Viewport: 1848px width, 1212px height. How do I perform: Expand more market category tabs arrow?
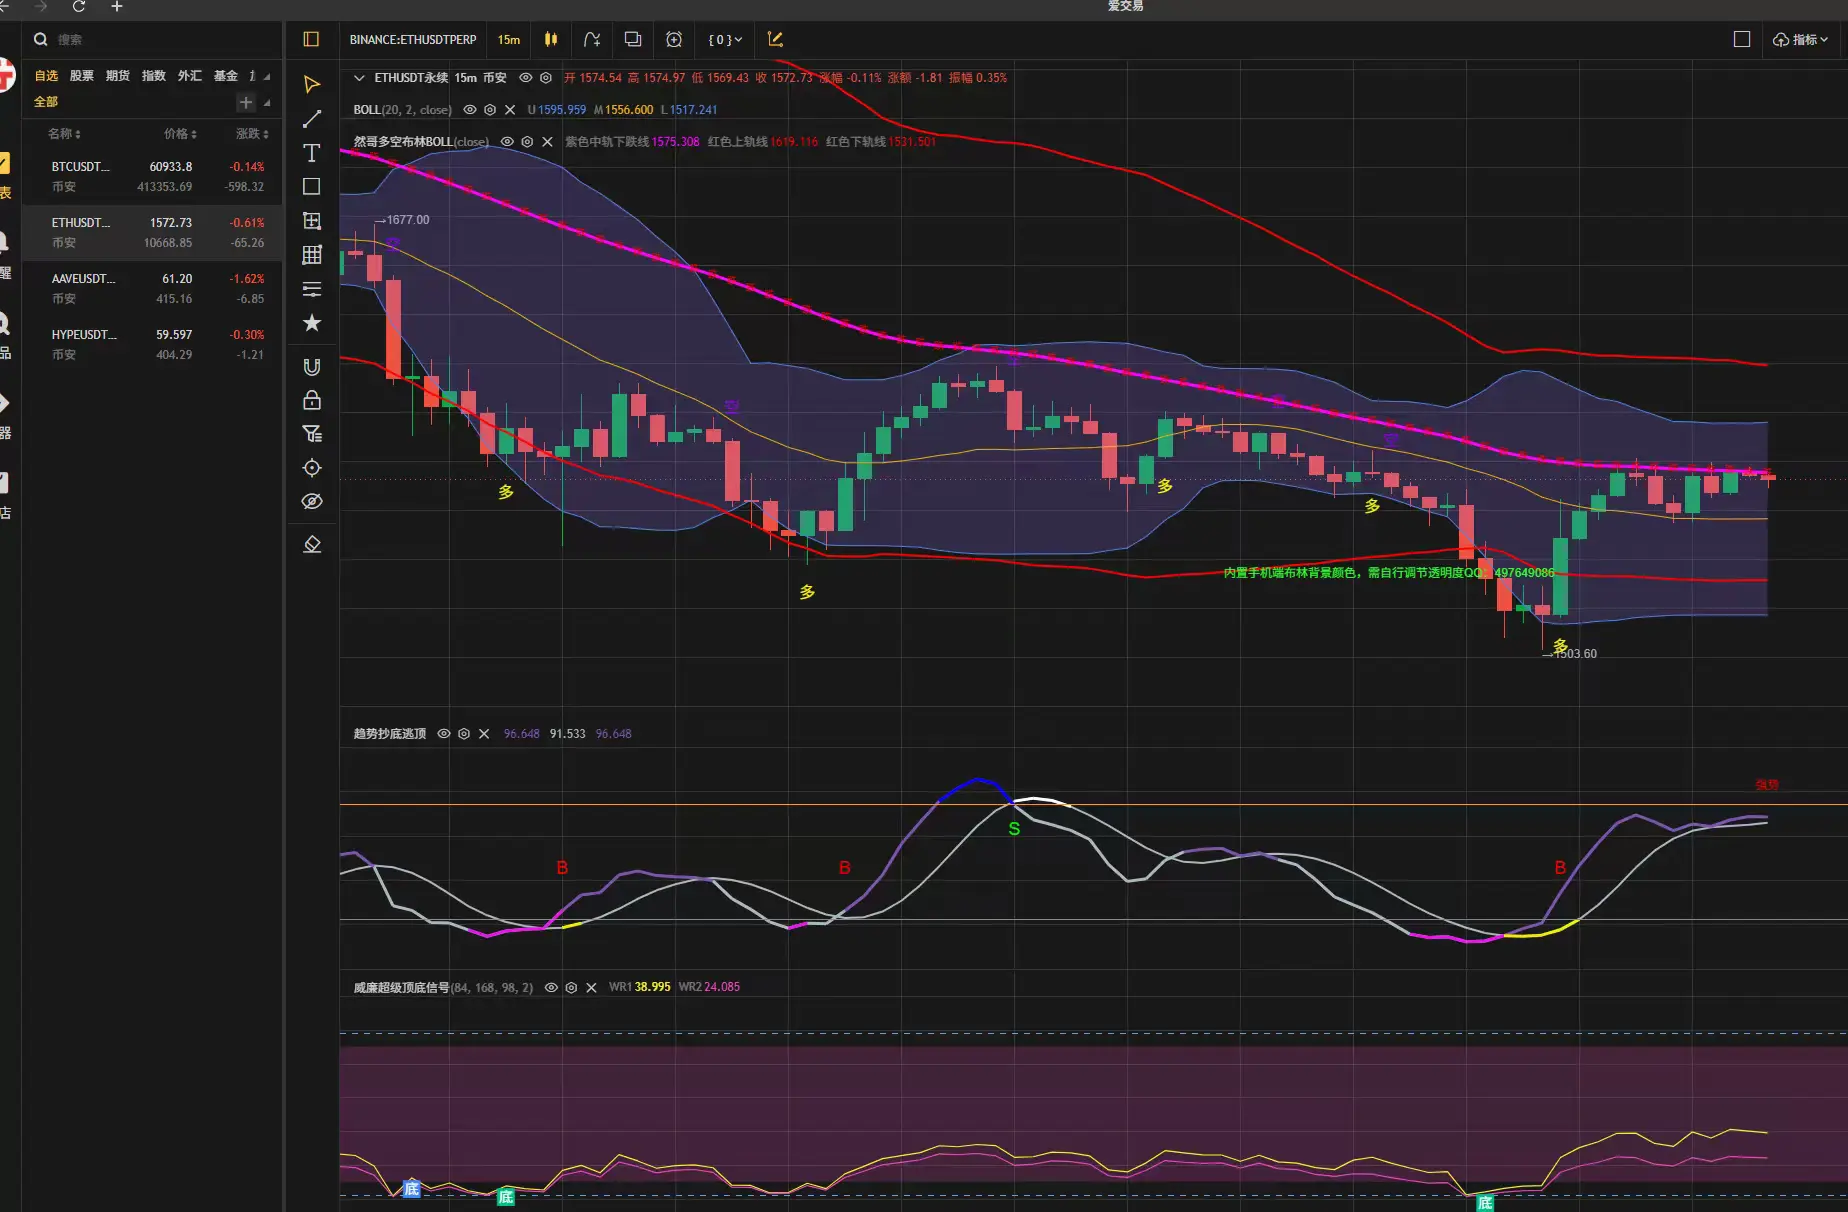(x=267, y=76)
